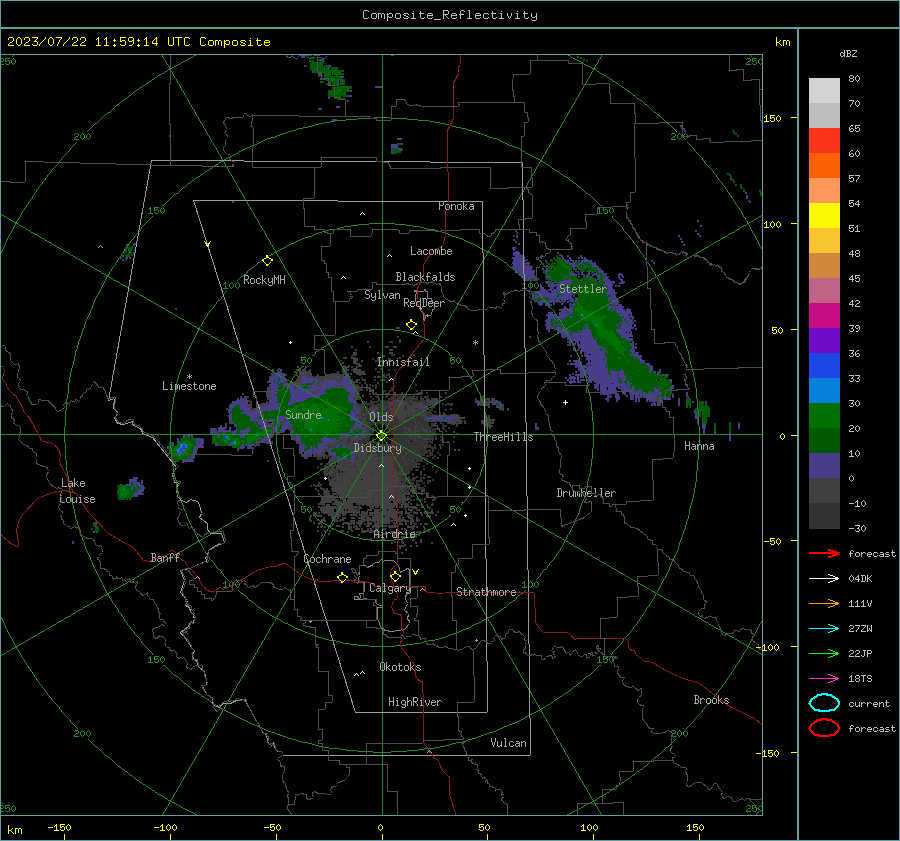Screen dimensions: 900x841
Task: Select the yellow 51-54 dBZ swatch
Action: pyautogui.click(x=824, y=215)
